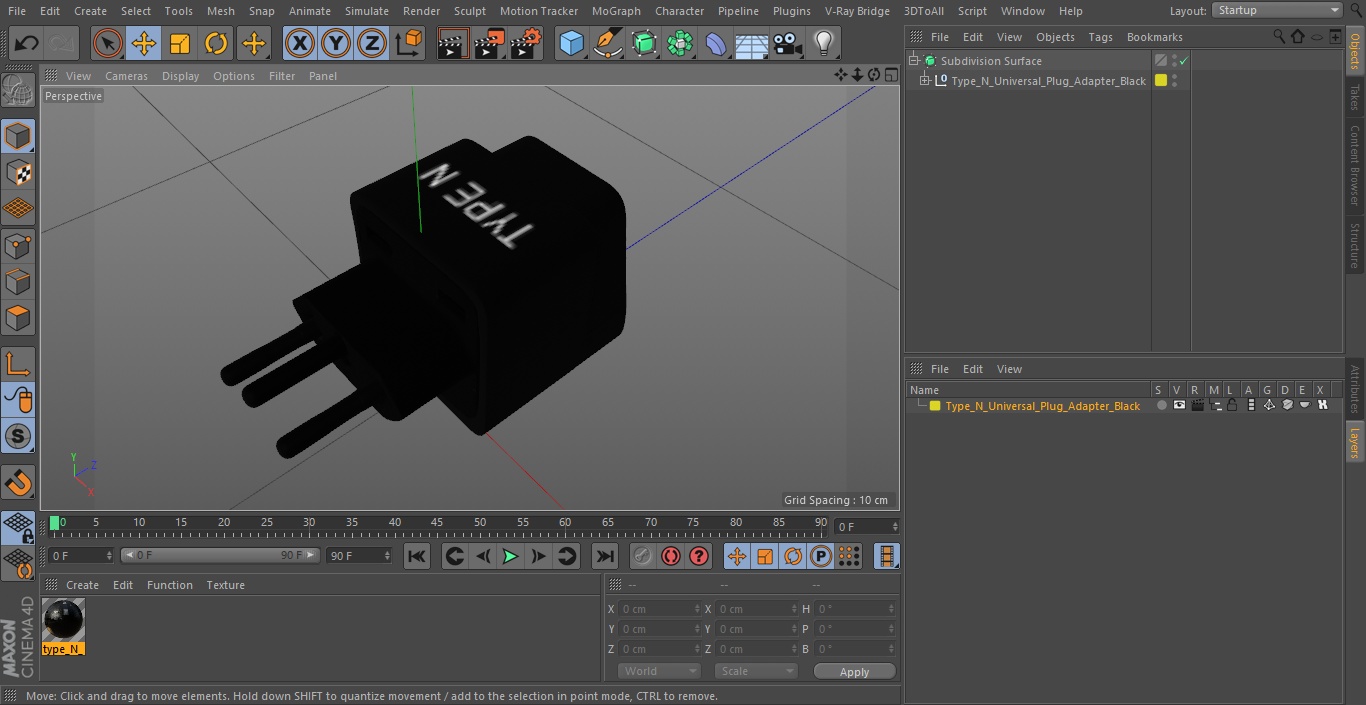The height and width of the screenshot is (705, 1366).
Task: Open the Scale mode dropdown
Action: point(756,671)
